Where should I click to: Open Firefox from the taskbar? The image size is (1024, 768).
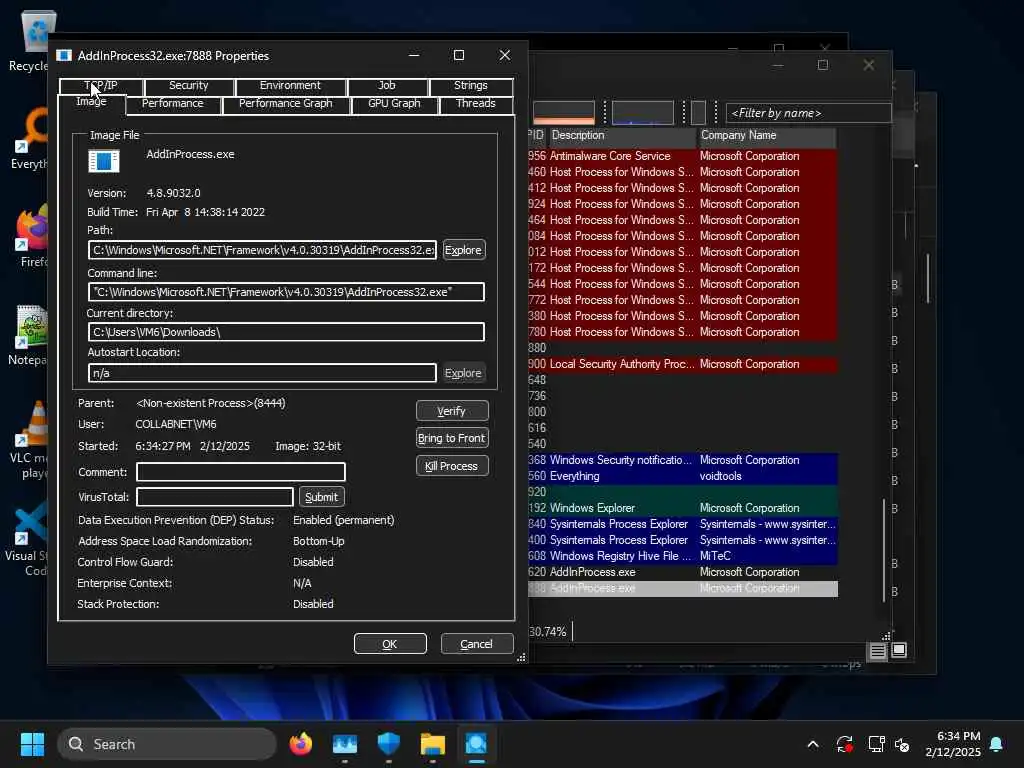click(x=300, y=744)
